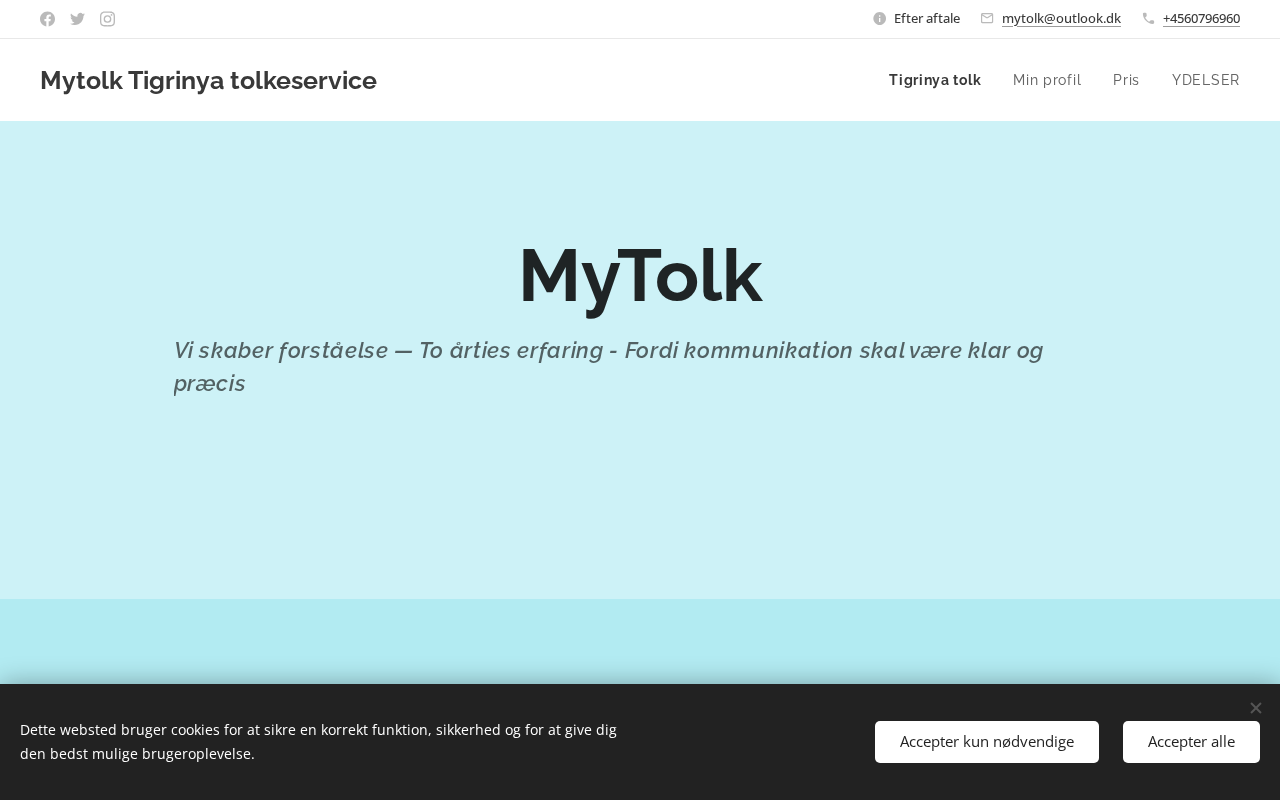
Task: Open the YDELSER menu item
Action: 1206,80
